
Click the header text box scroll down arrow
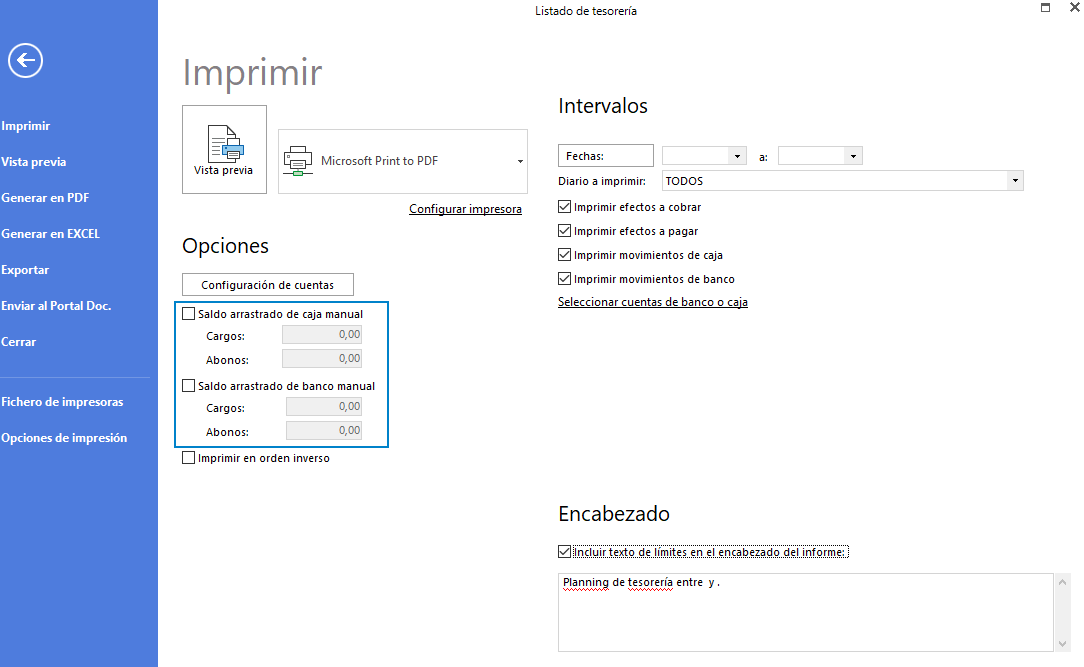click(1063, 643)
